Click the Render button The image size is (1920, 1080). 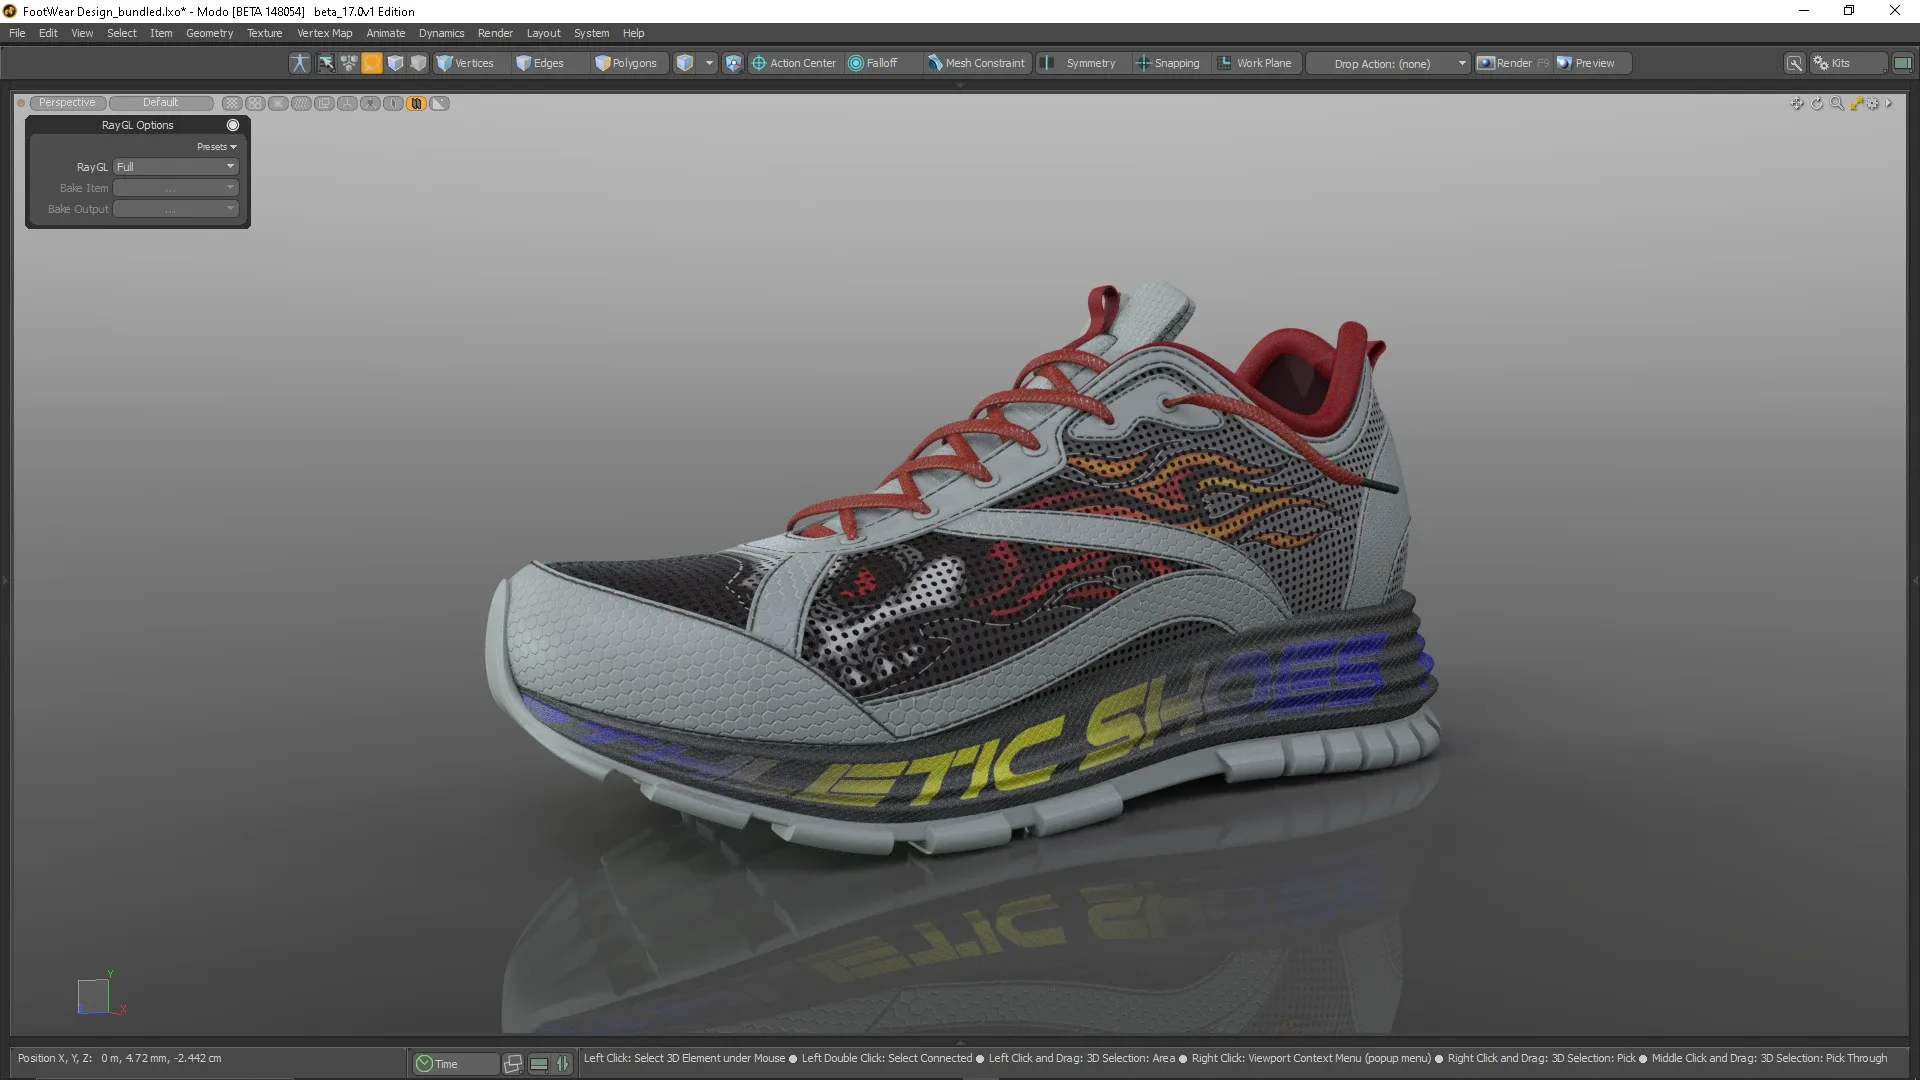(1513, 63)
